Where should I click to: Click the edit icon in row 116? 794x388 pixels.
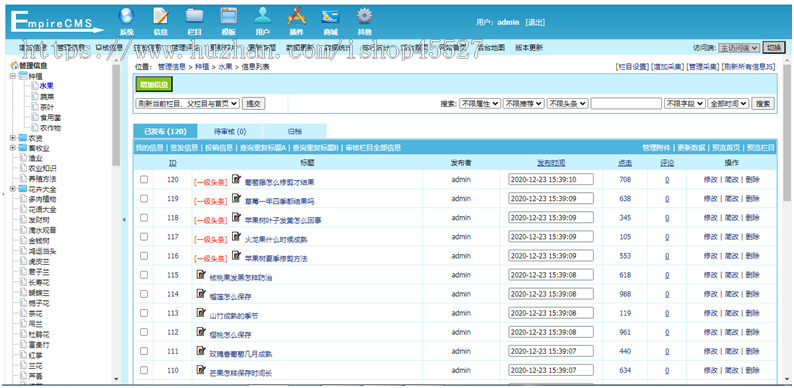pos(236,255)
